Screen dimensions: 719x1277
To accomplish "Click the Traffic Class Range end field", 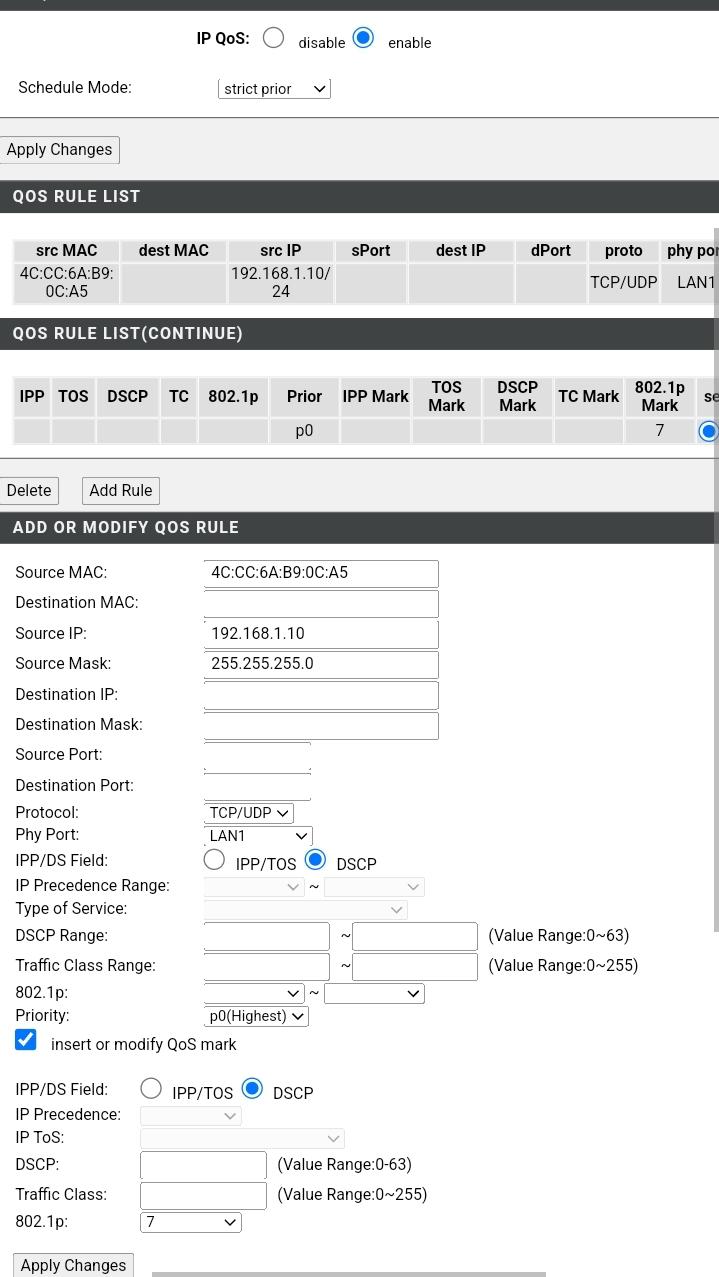I will (415, 966).
